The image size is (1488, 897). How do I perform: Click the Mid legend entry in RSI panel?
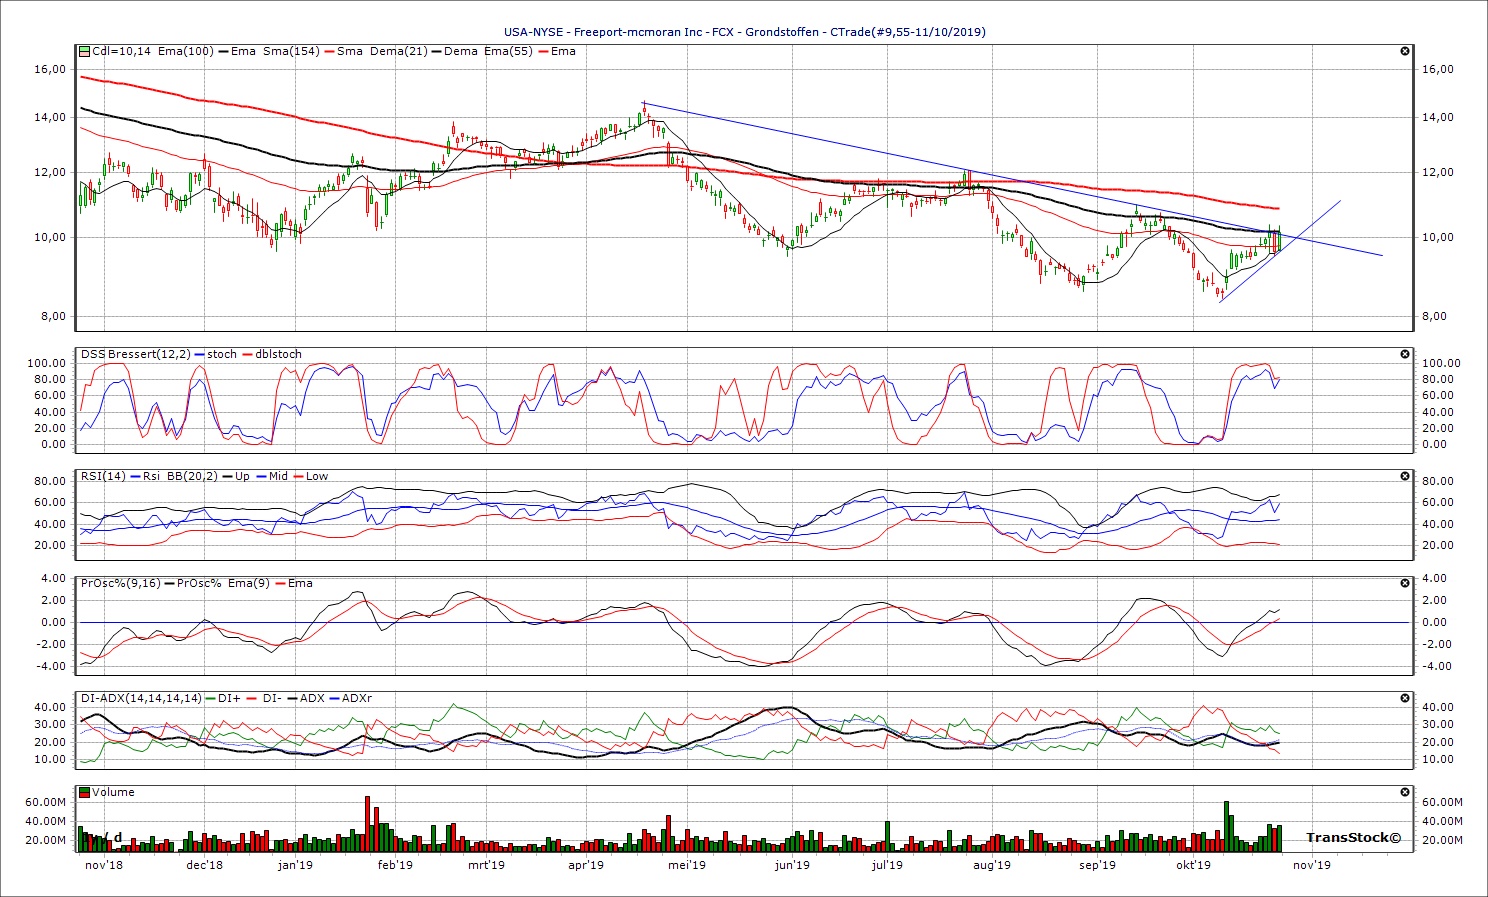click(272, 476)
